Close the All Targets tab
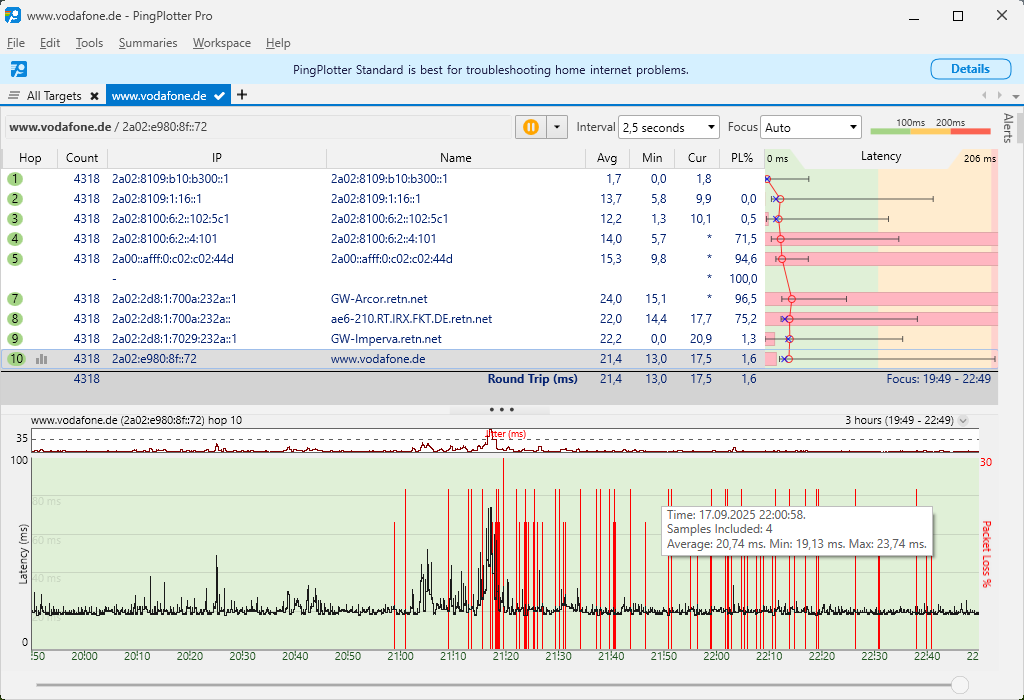 (x=94, y=96)
